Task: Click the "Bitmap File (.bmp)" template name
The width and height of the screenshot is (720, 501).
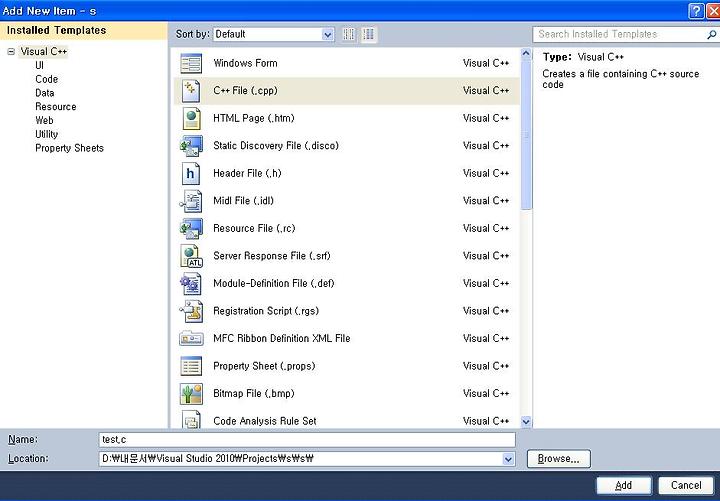Action: pos(253,394)
